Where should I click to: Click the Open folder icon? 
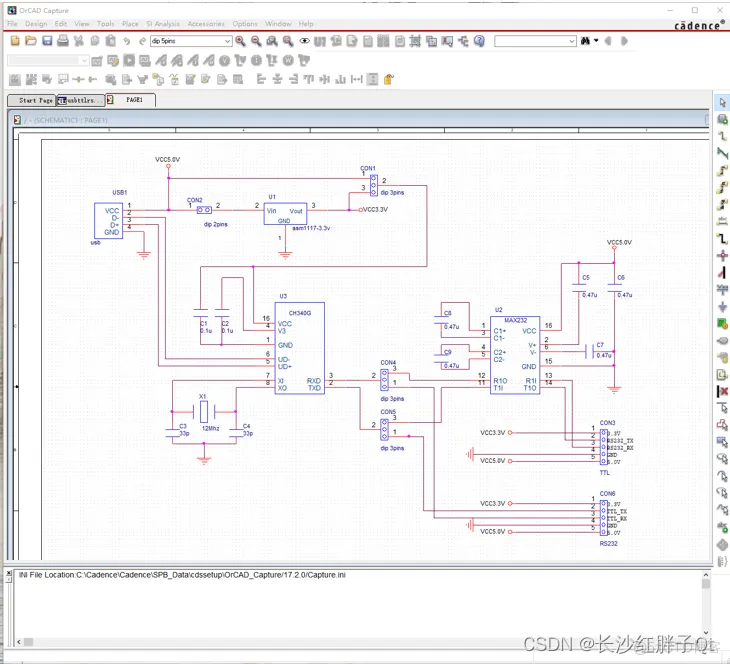[x=31, y=41]
